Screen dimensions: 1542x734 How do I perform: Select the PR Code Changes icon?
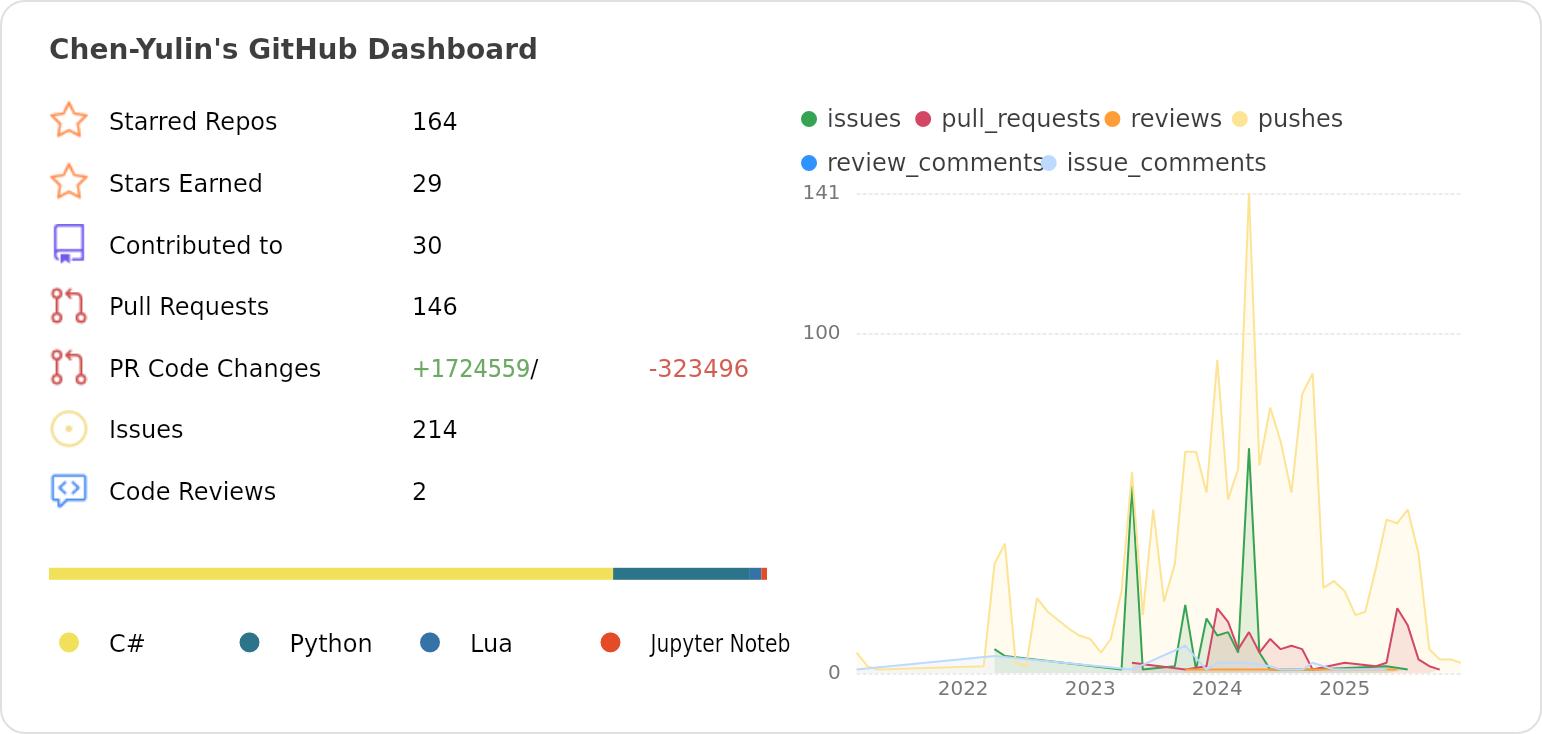click(x=68, y=368)
